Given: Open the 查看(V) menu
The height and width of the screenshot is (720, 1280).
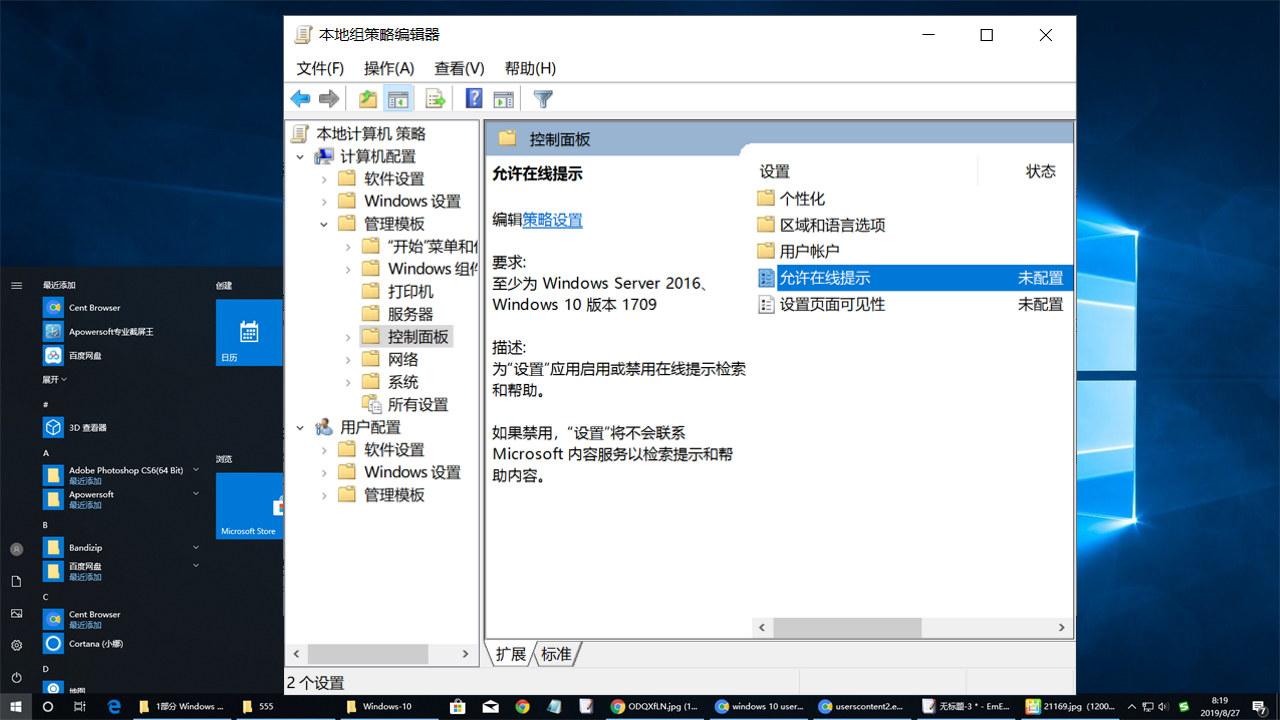Looking at the screenshot, I should [459, 68].
